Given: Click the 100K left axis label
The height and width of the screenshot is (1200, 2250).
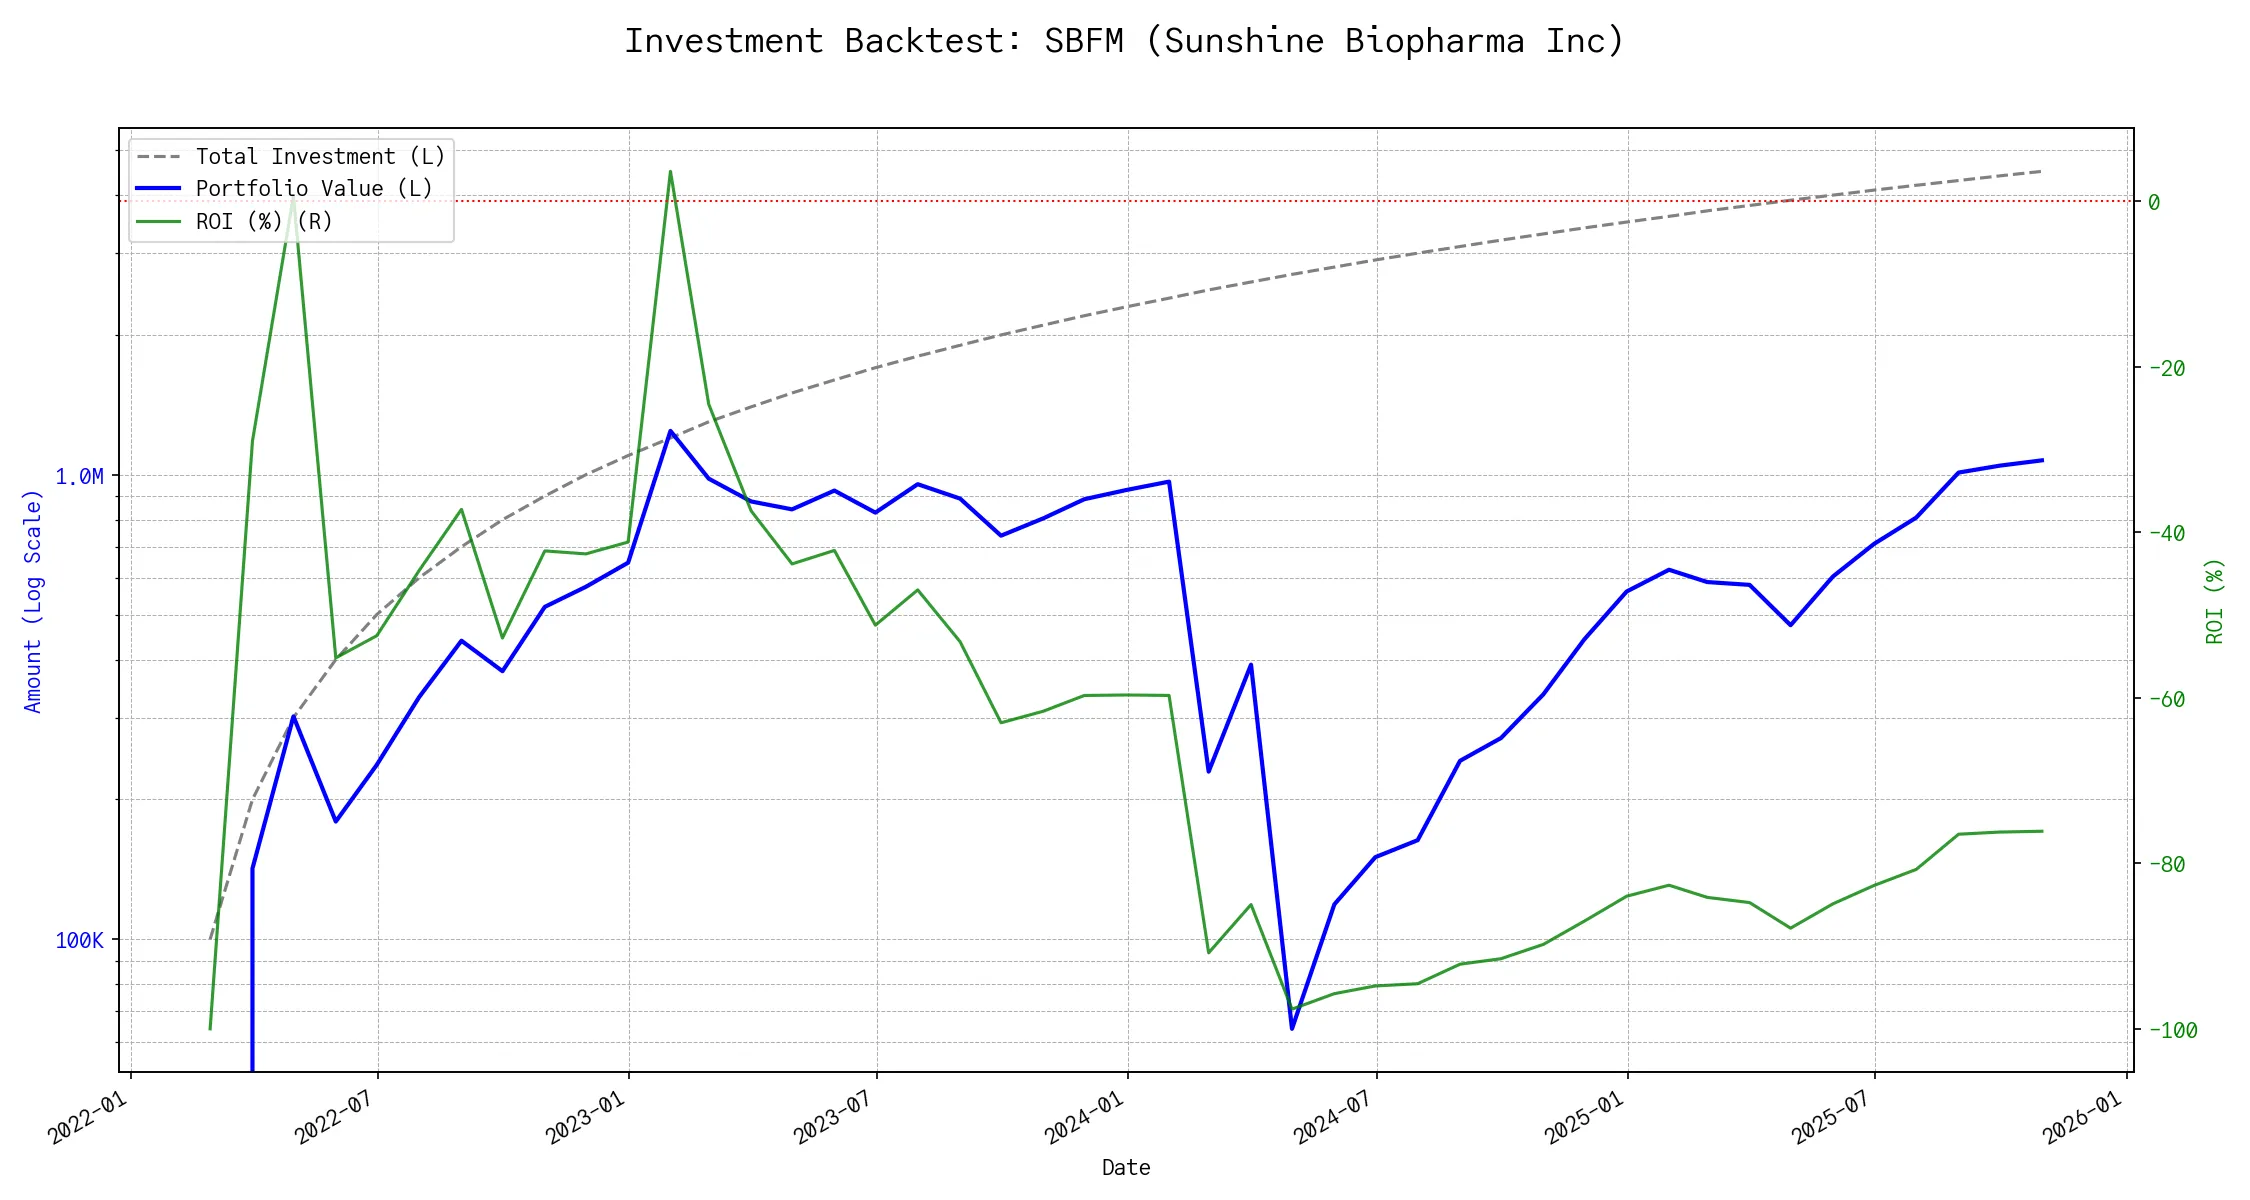Looking at the screenshot, I should tap(79, 941).
